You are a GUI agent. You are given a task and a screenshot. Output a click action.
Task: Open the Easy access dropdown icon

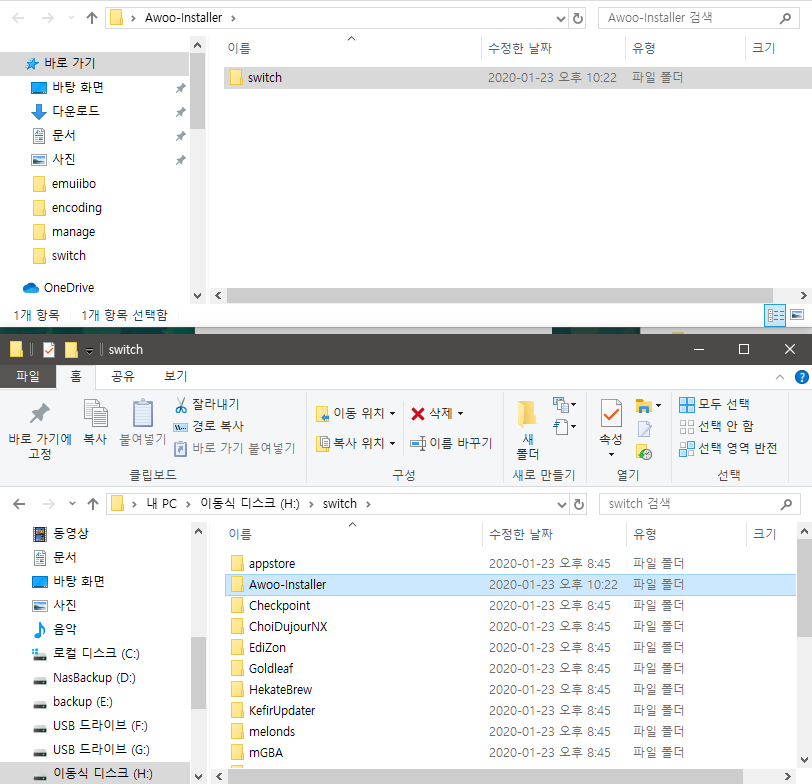pyautogui.click(x=564, y=427)
